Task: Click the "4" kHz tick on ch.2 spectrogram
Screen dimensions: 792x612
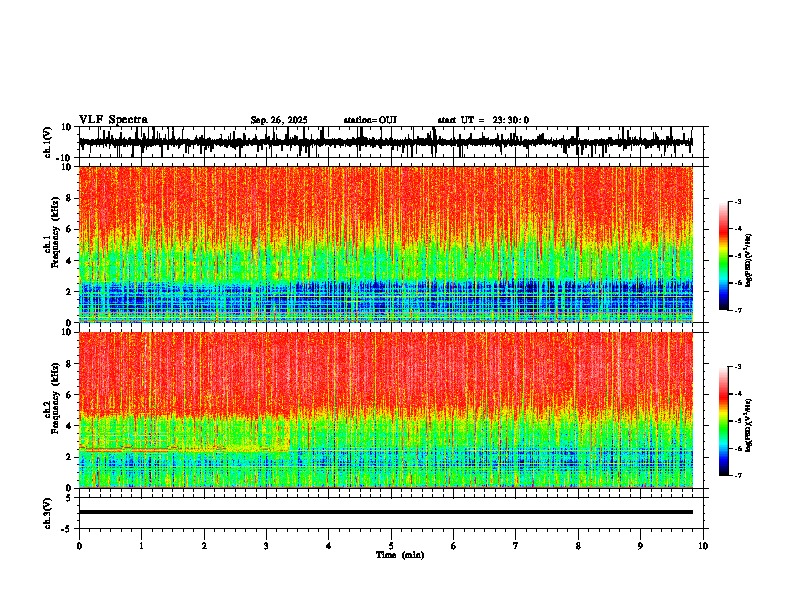Action: pyautogui.click(x=70, y=426)
